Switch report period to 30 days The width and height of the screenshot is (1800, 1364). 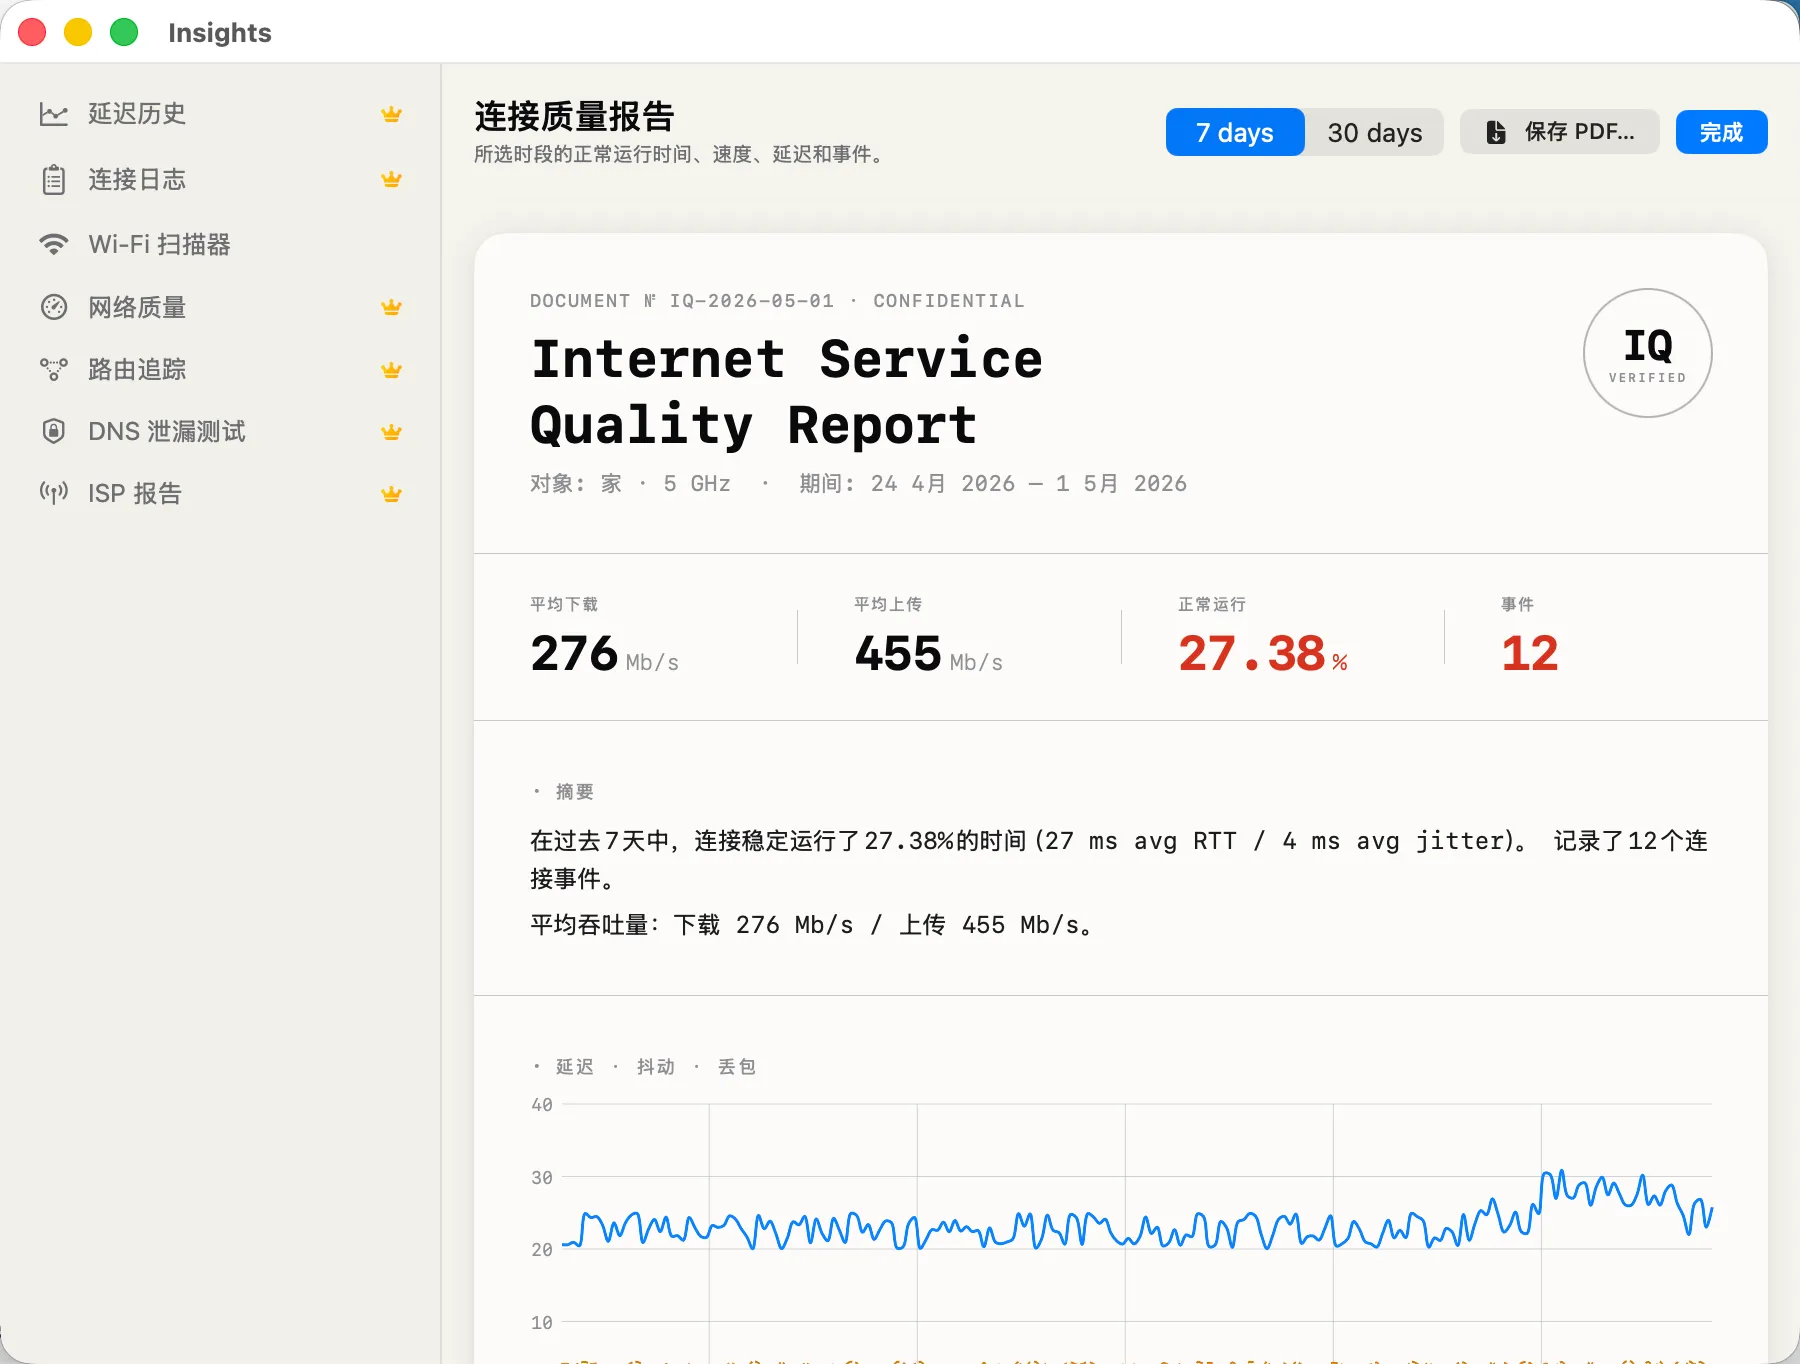tap(1374, 132)
